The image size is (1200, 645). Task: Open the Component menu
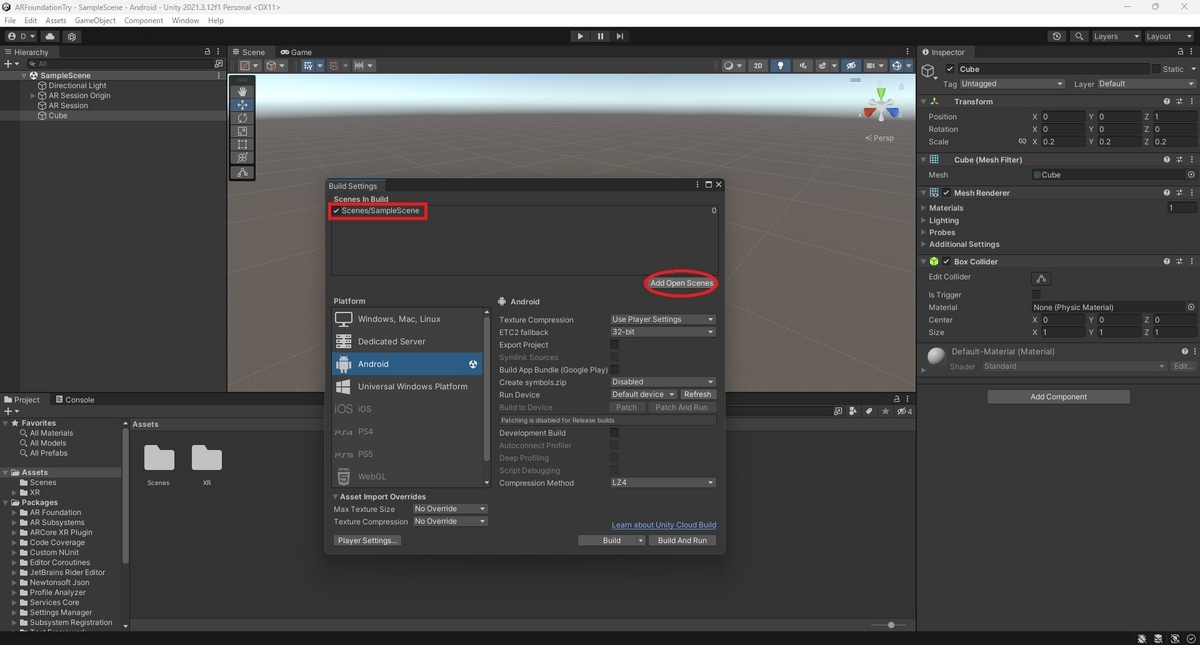tap(144, 20)
